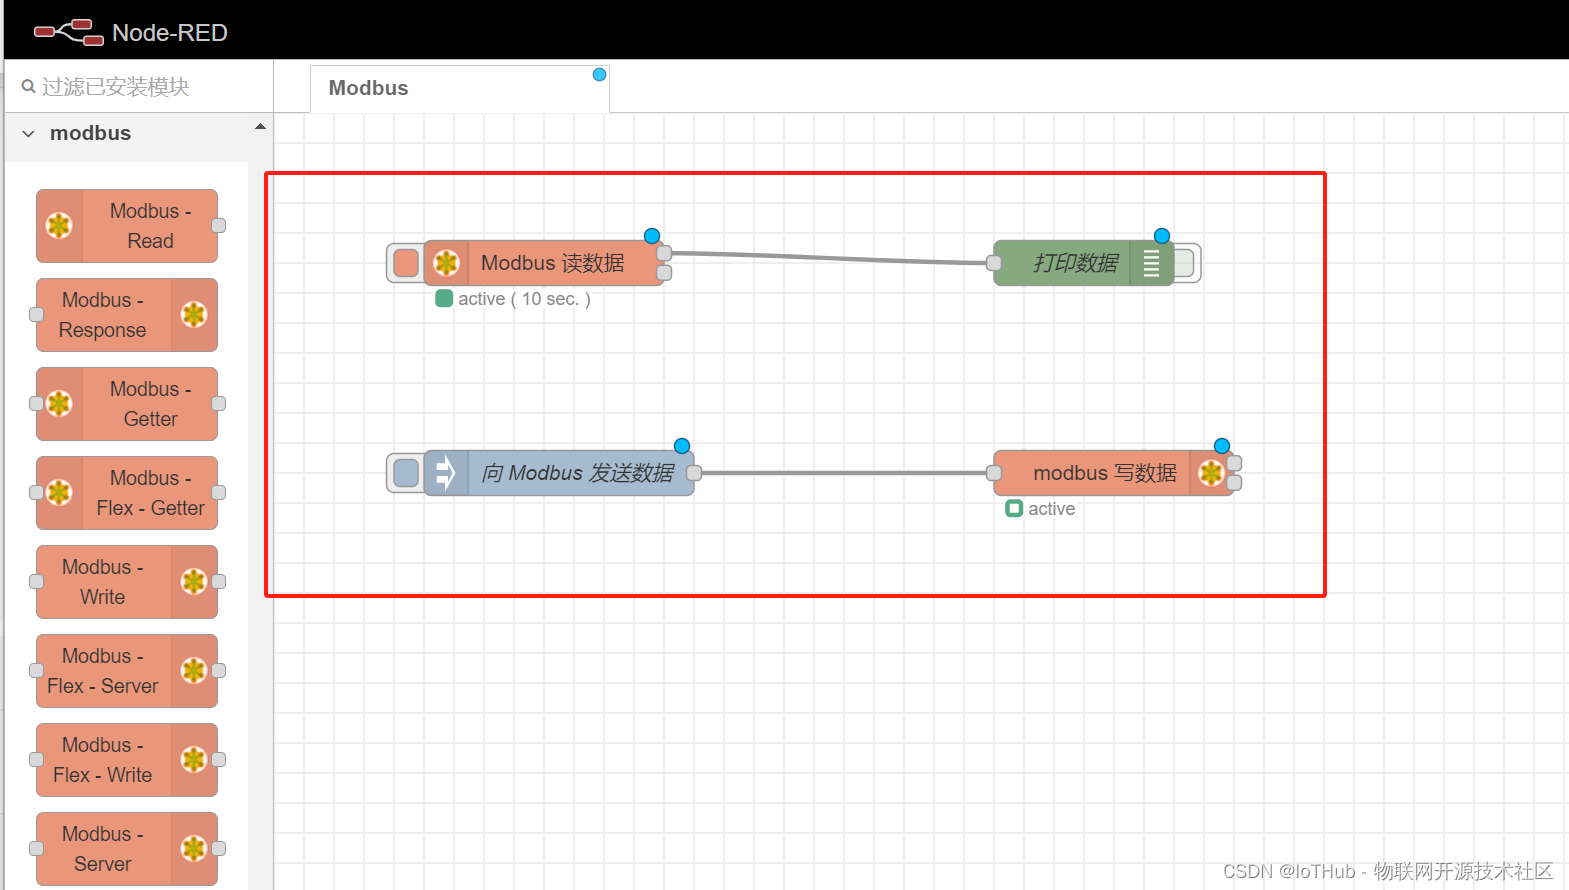The image size is (1569, 890).
Task: Click the inject arrow icon
Action: click(x=446, y=473)
